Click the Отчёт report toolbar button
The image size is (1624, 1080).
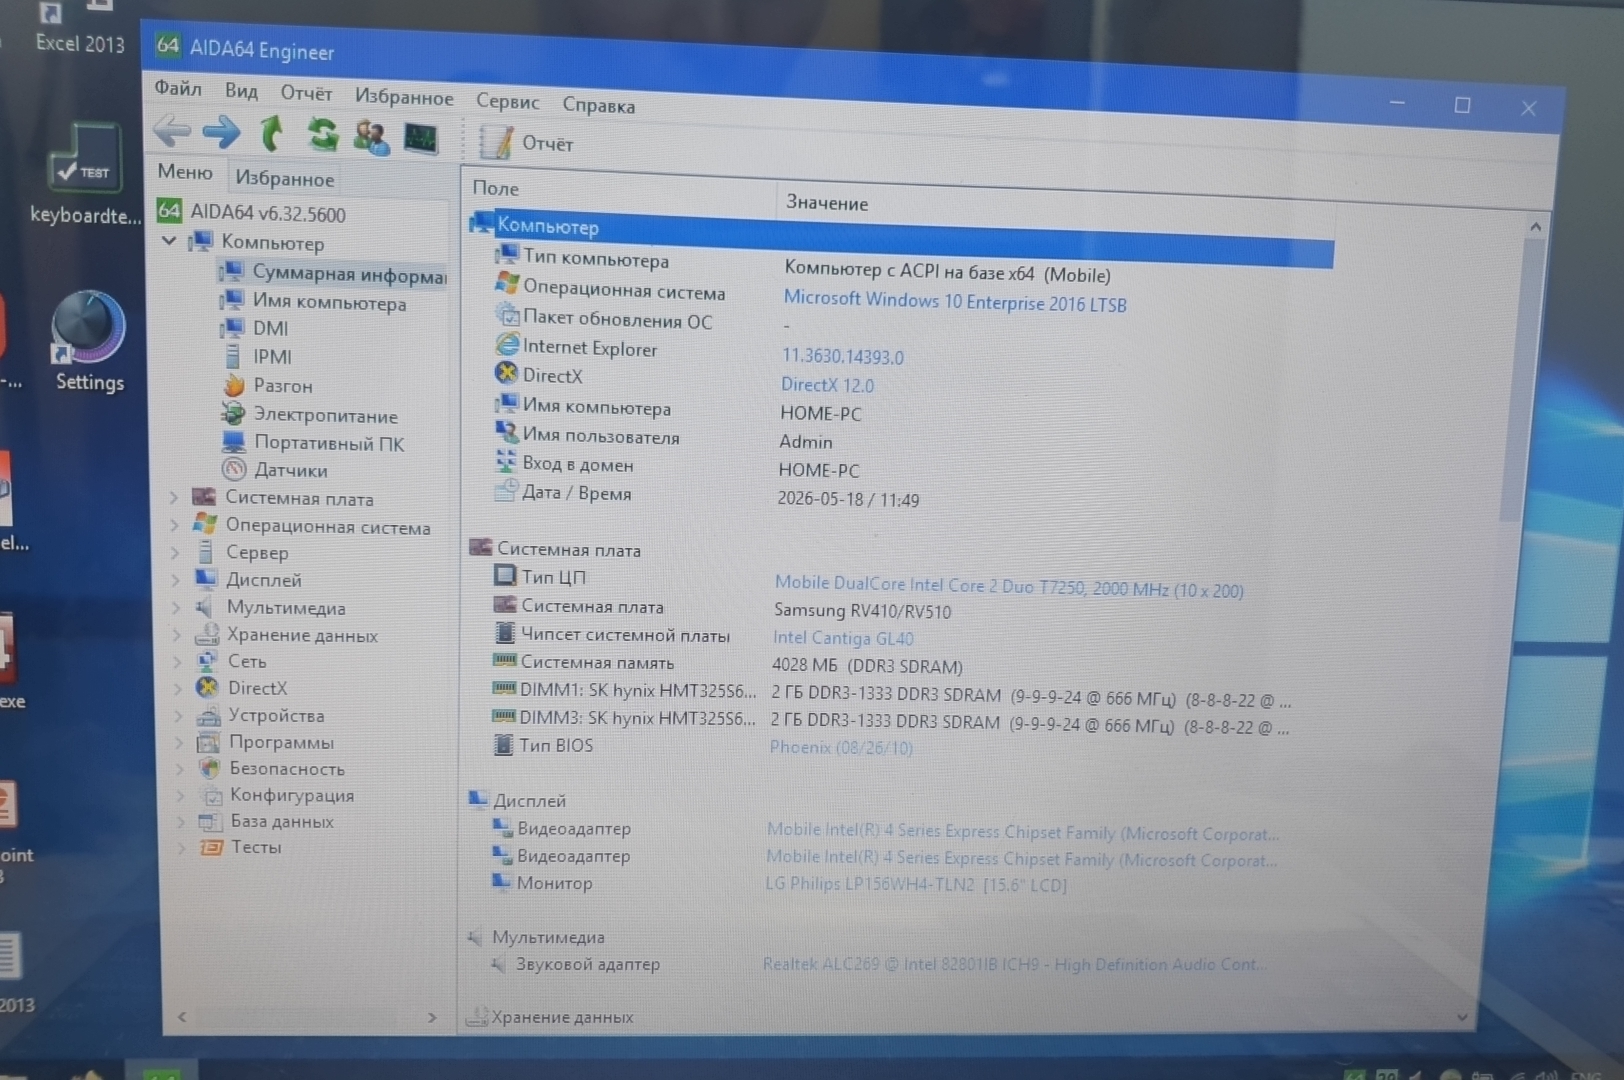click(x=527, y=143)
